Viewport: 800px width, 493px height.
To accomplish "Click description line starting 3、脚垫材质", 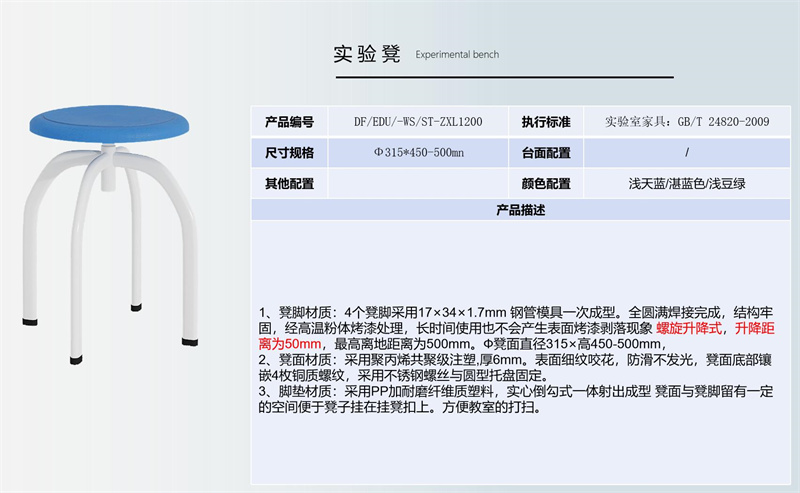I will point(516,391).
